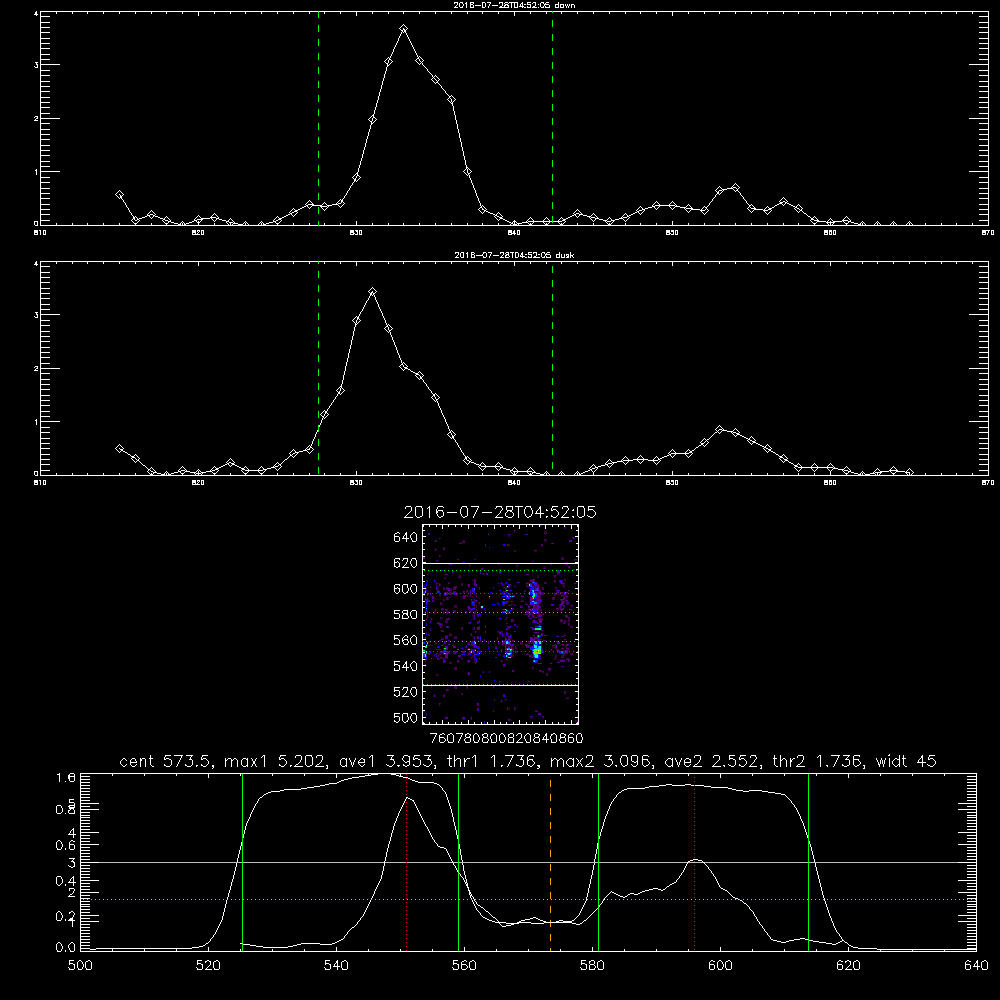The height and width of the screenshot is (1000, 1000).
Task: Click the green vertical line near 581 in bottom plot
Action: pyautogui.click(x=598, y=862)
